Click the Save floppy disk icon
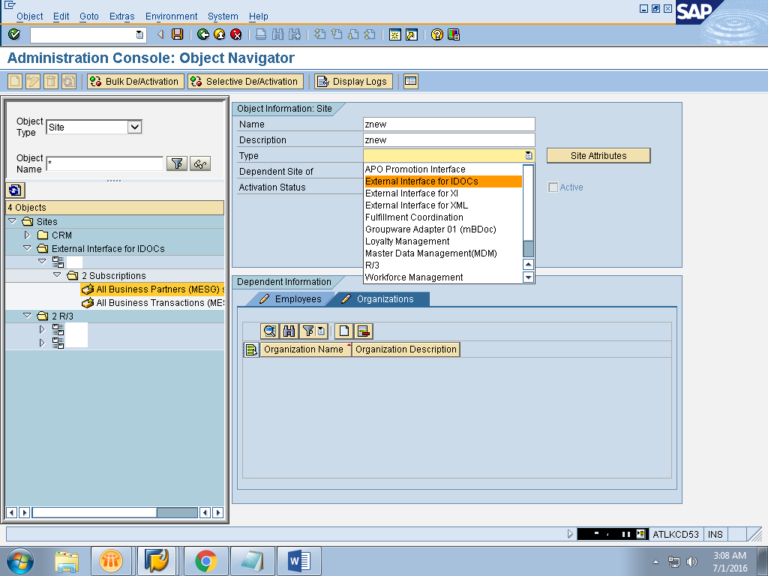This screenshot has width=768, height=576. (x=177, y=34)
